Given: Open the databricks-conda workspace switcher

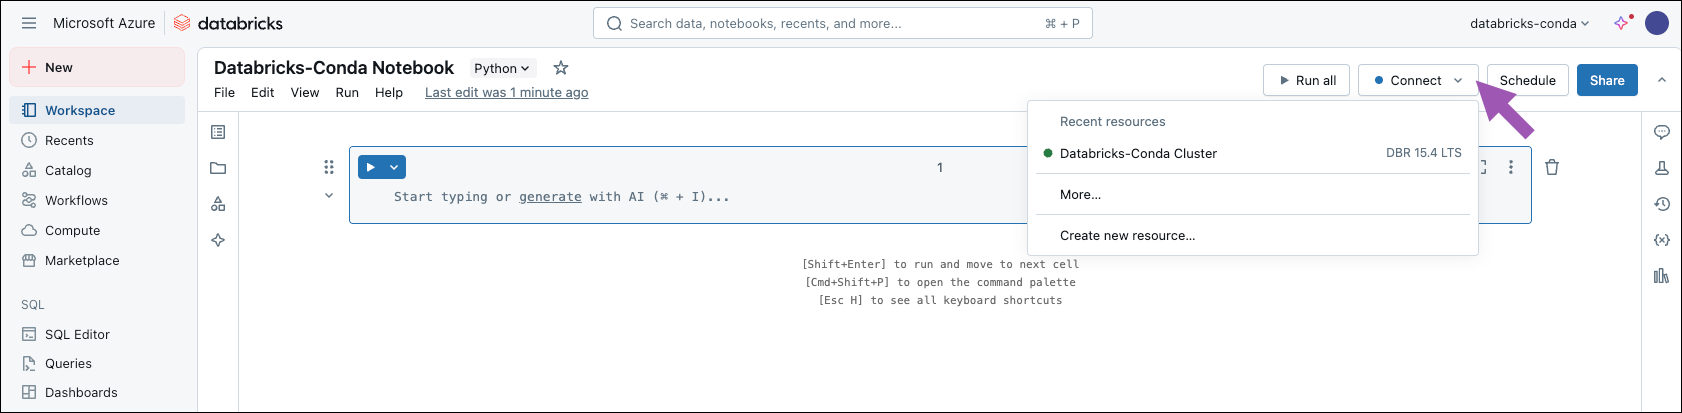Looking at the screenshot, I should (x=1529, y=23).
